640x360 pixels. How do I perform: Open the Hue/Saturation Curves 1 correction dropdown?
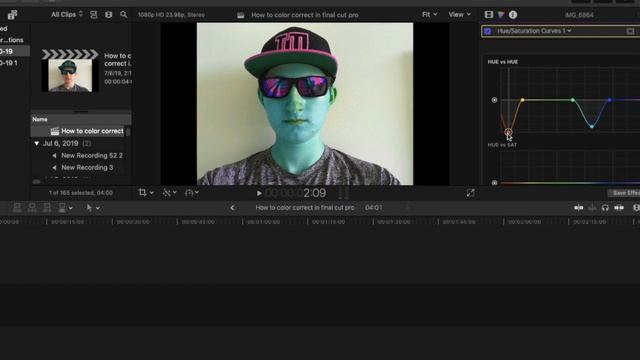click(x=534, y=31)
